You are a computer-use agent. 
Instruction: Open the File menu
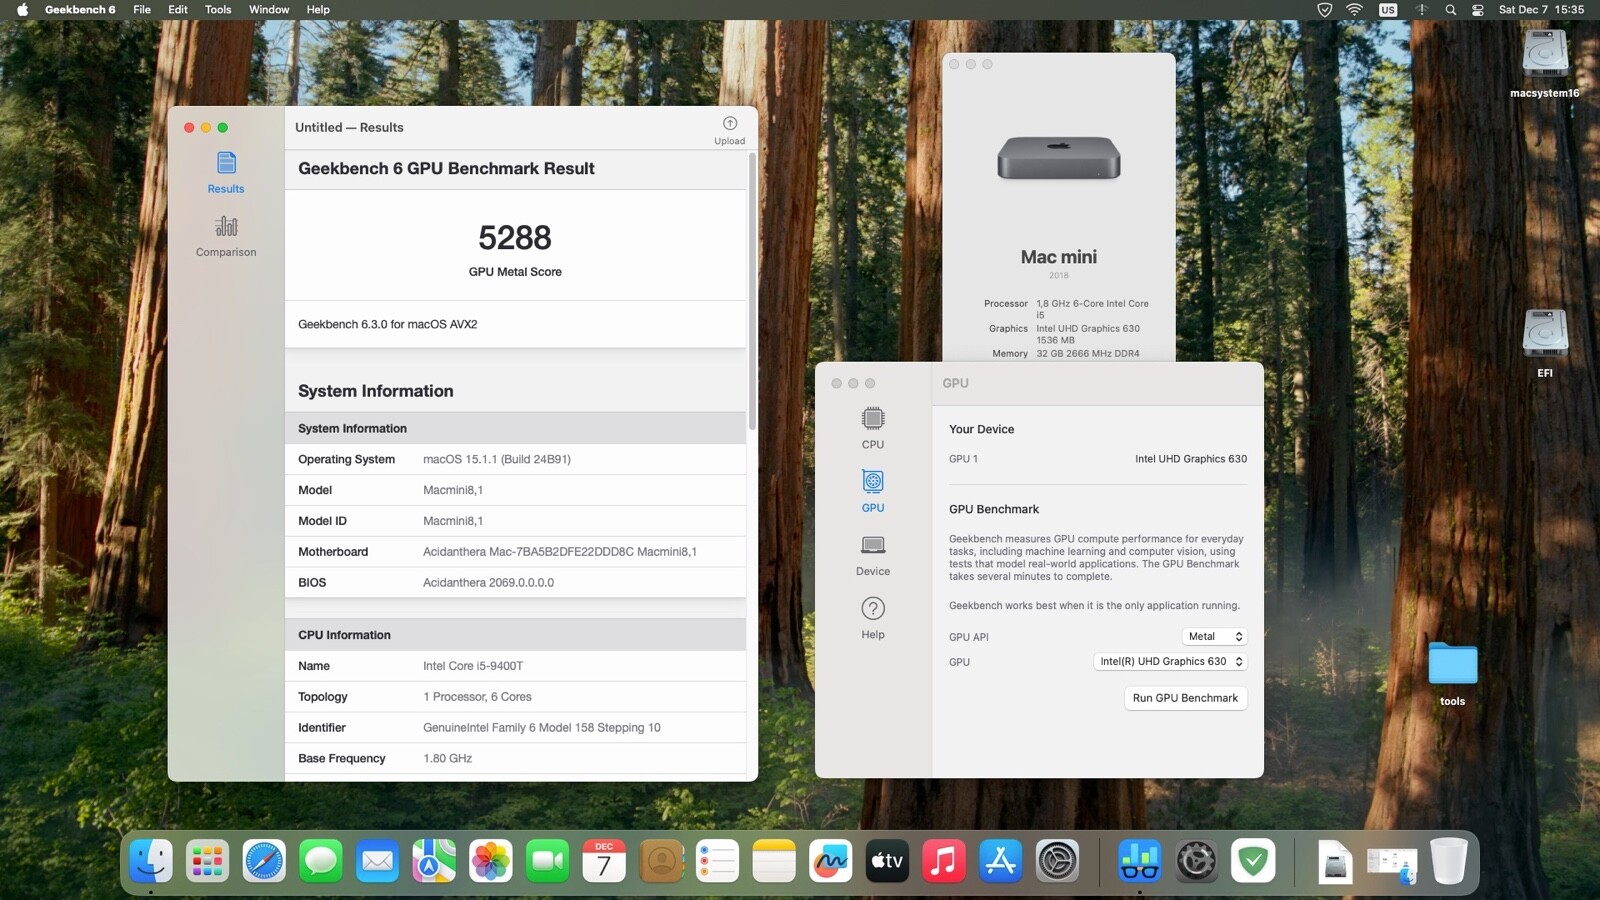[142, 10]
